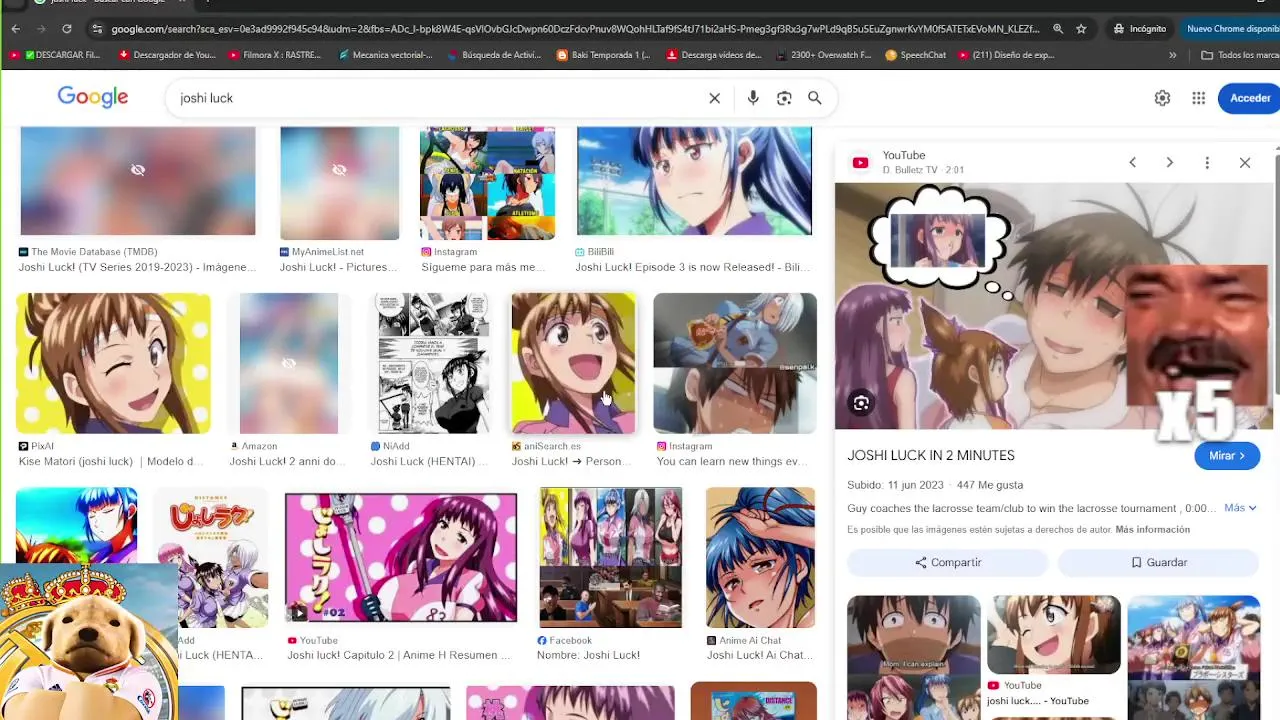Click YouTube source icon in preview panel

[860, 162]
